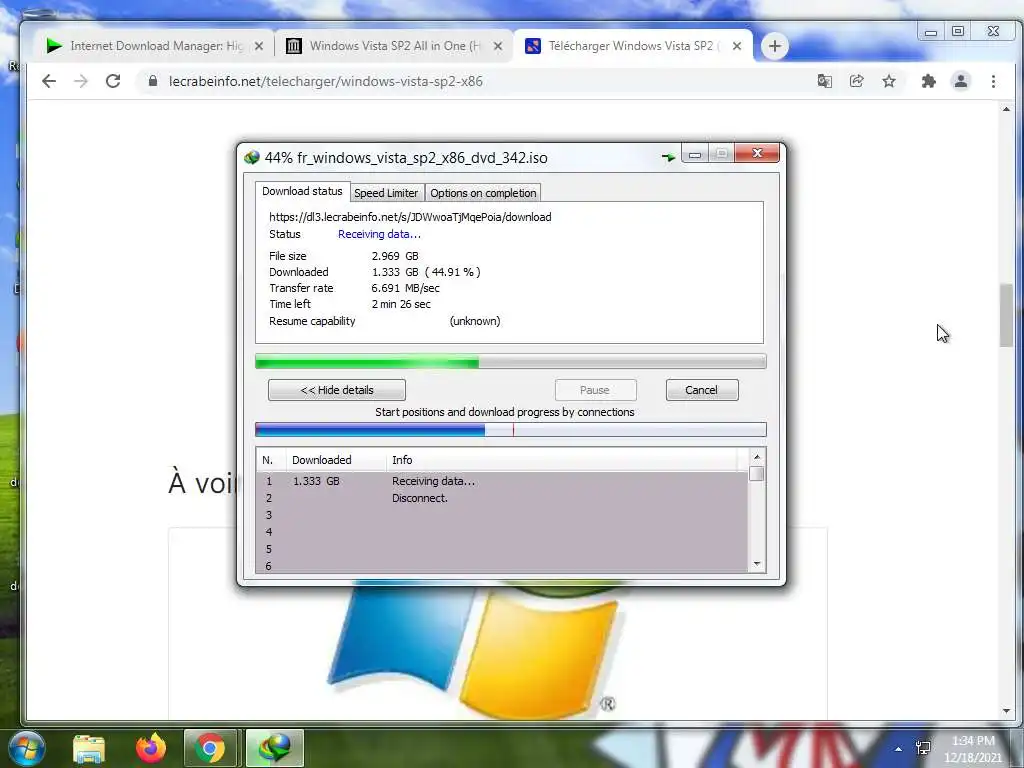1024x768 pixels.
Task: Minimize the IDM download dialog
Action: pyautogui.click(x=695, y=153)
